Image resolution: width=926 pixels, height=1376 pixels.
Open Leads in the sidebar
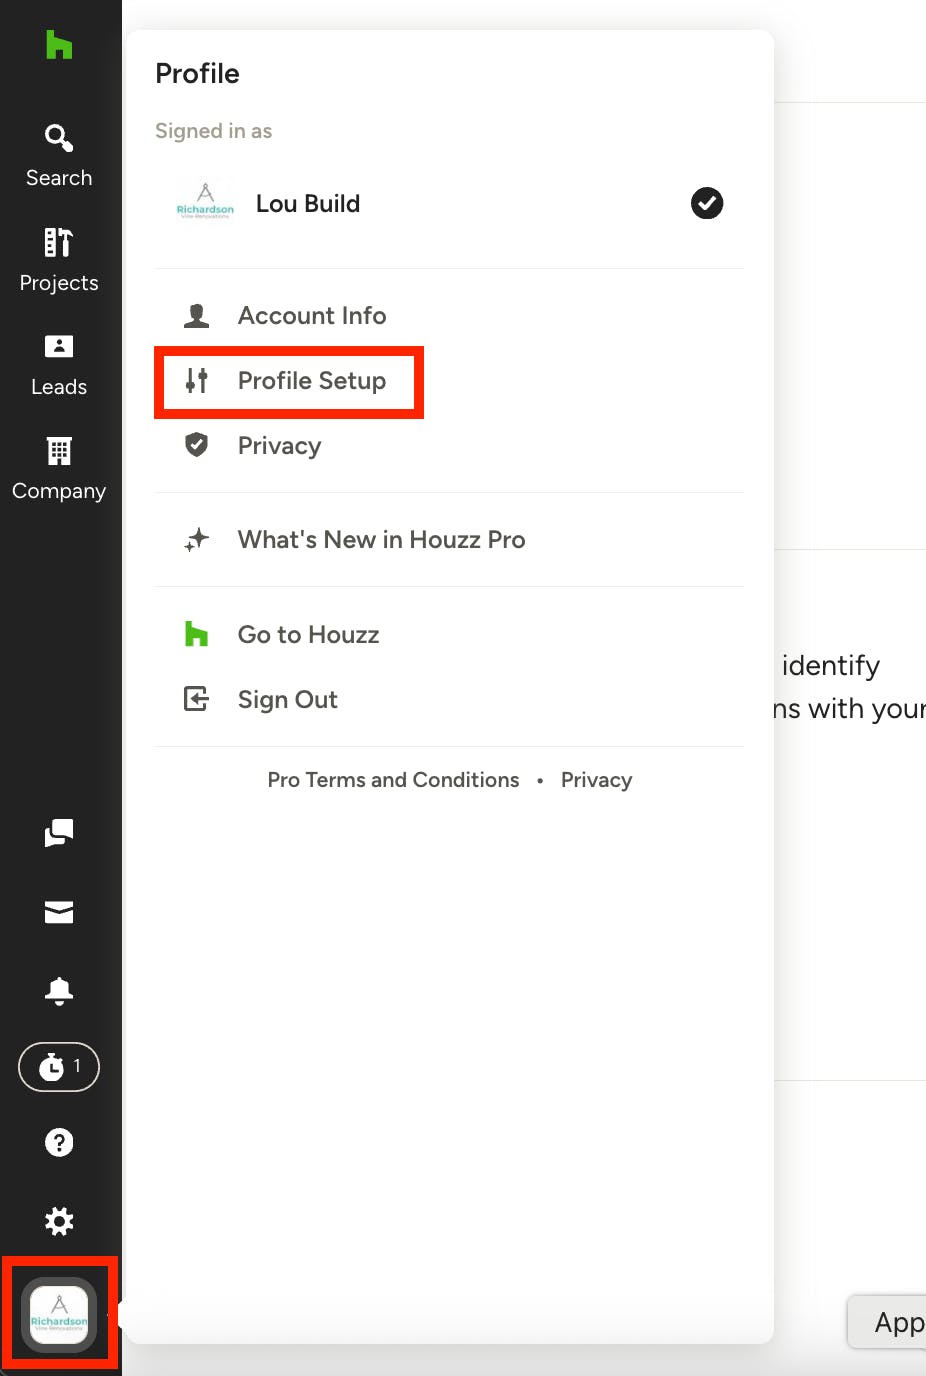coord(59,366)
